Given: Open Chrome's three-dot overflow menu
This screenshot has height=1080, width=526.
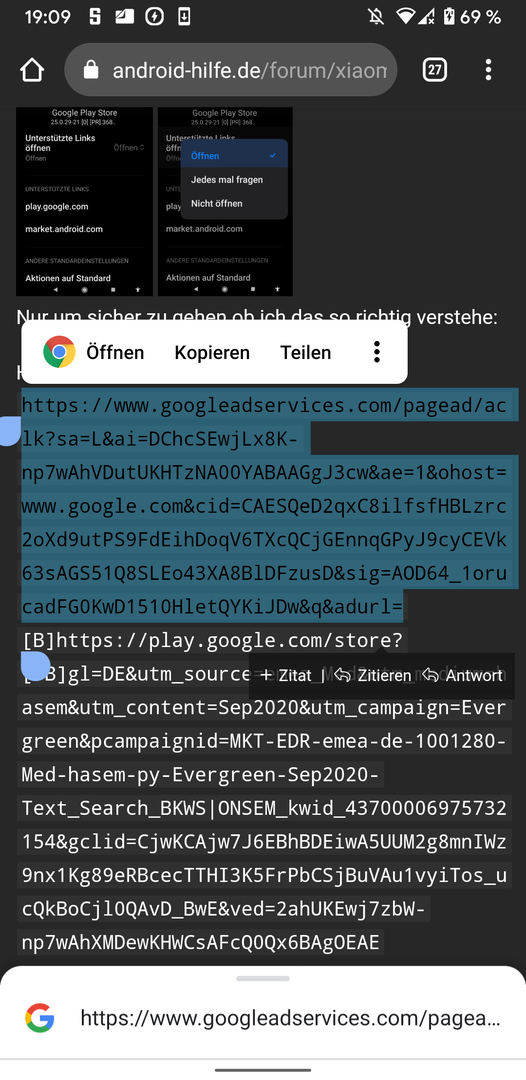Looking at the screenshot, I should tap(488, 70).
